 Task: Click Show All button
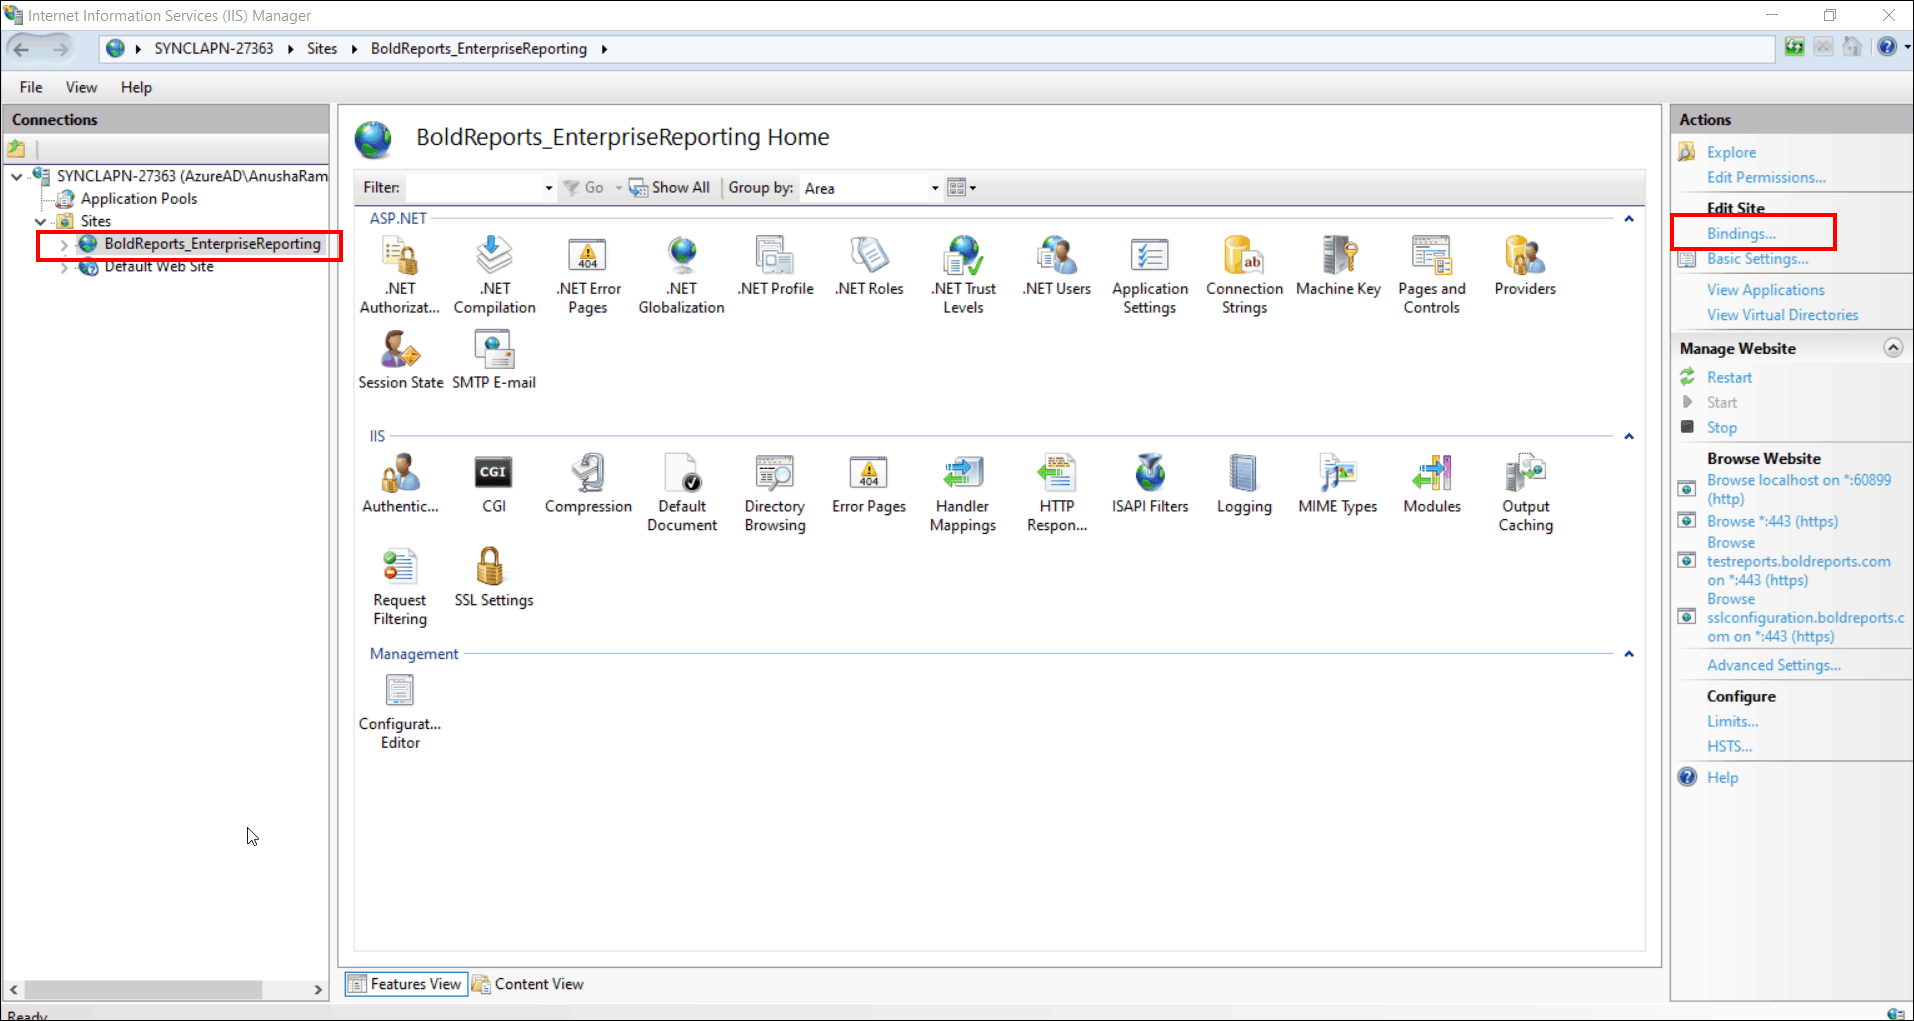pos(670,187)
